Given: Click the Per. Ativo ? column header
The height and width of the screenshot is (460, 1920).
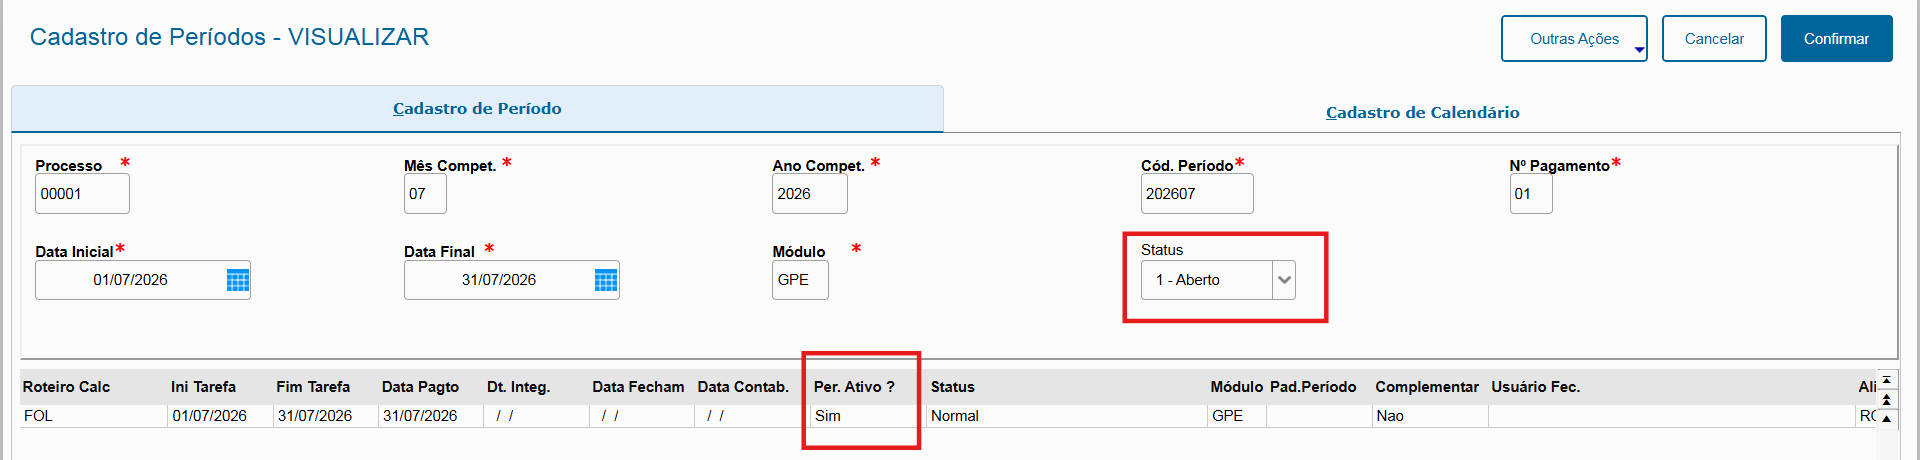Looking at the screenshot, I should [854, 387].
